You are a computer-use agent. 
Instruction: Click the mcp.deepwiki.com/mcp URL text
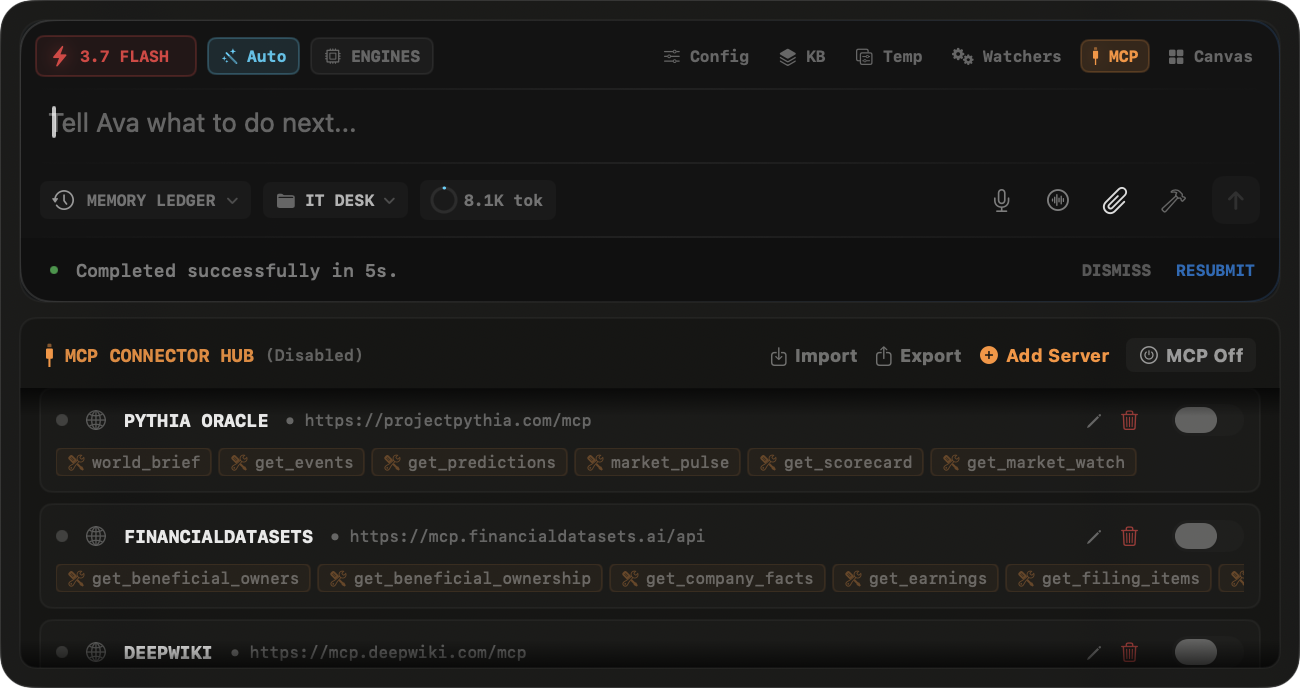(388, 653)
